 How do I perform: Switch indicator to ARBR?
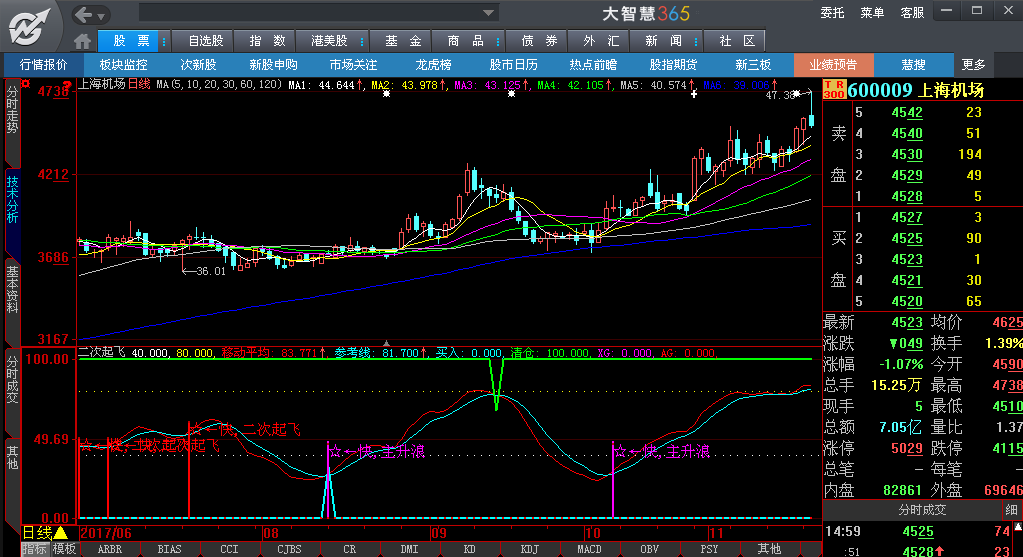pyautogui.click(x=109, y=549)
